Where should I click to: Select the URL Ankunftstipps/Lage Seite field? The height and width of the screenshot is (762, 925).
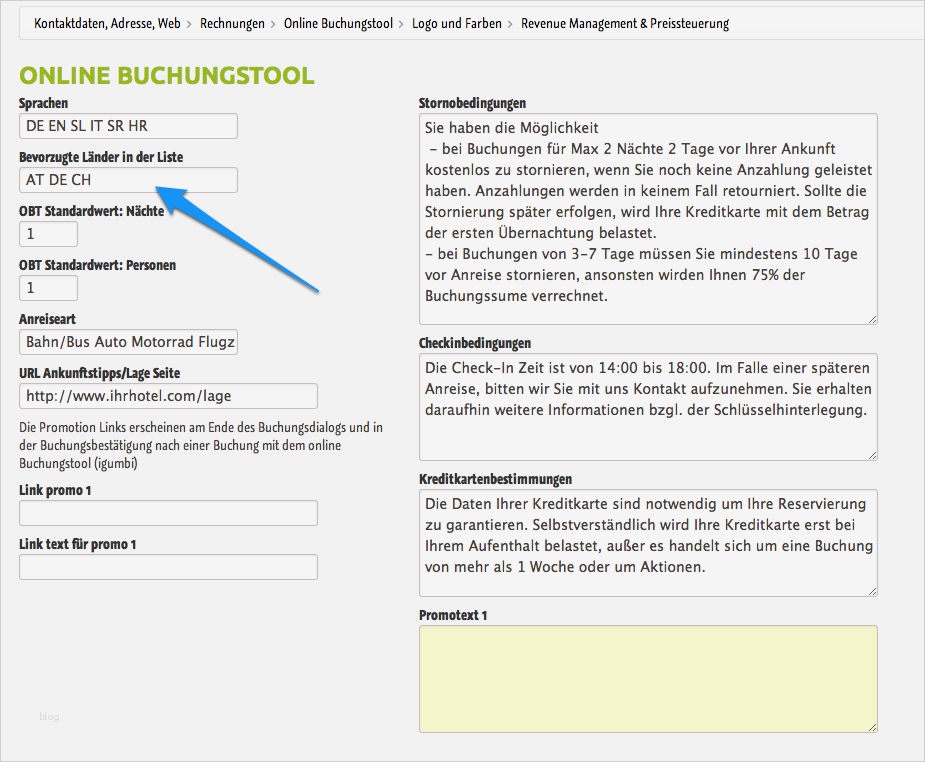pyautogui.click(x=168, y=396)
